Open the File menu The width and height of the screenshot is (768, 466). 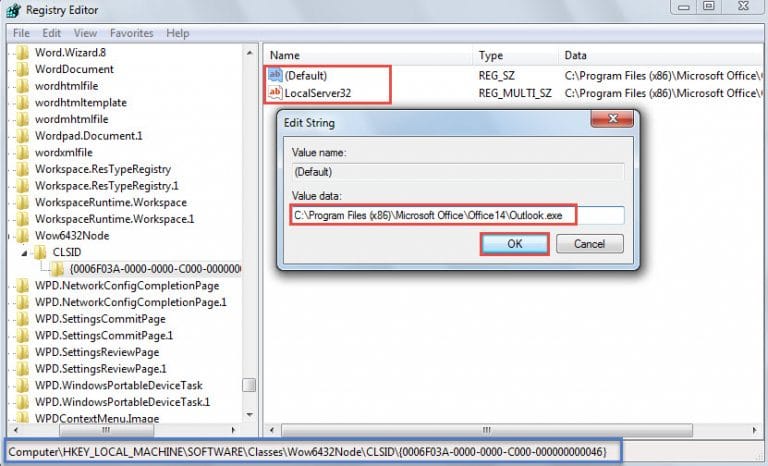pos(21,33)
